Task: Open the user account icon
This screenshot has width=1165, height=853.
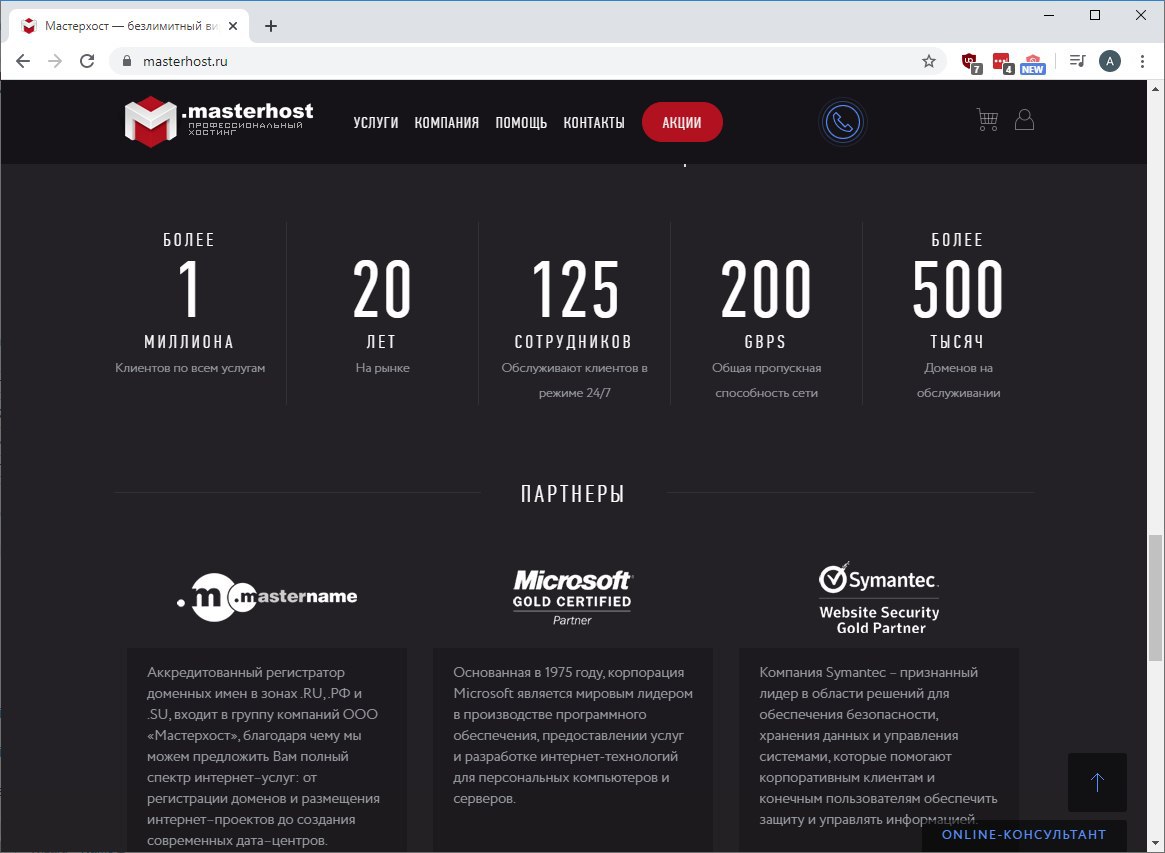Action: click(x=1025, y=120)
